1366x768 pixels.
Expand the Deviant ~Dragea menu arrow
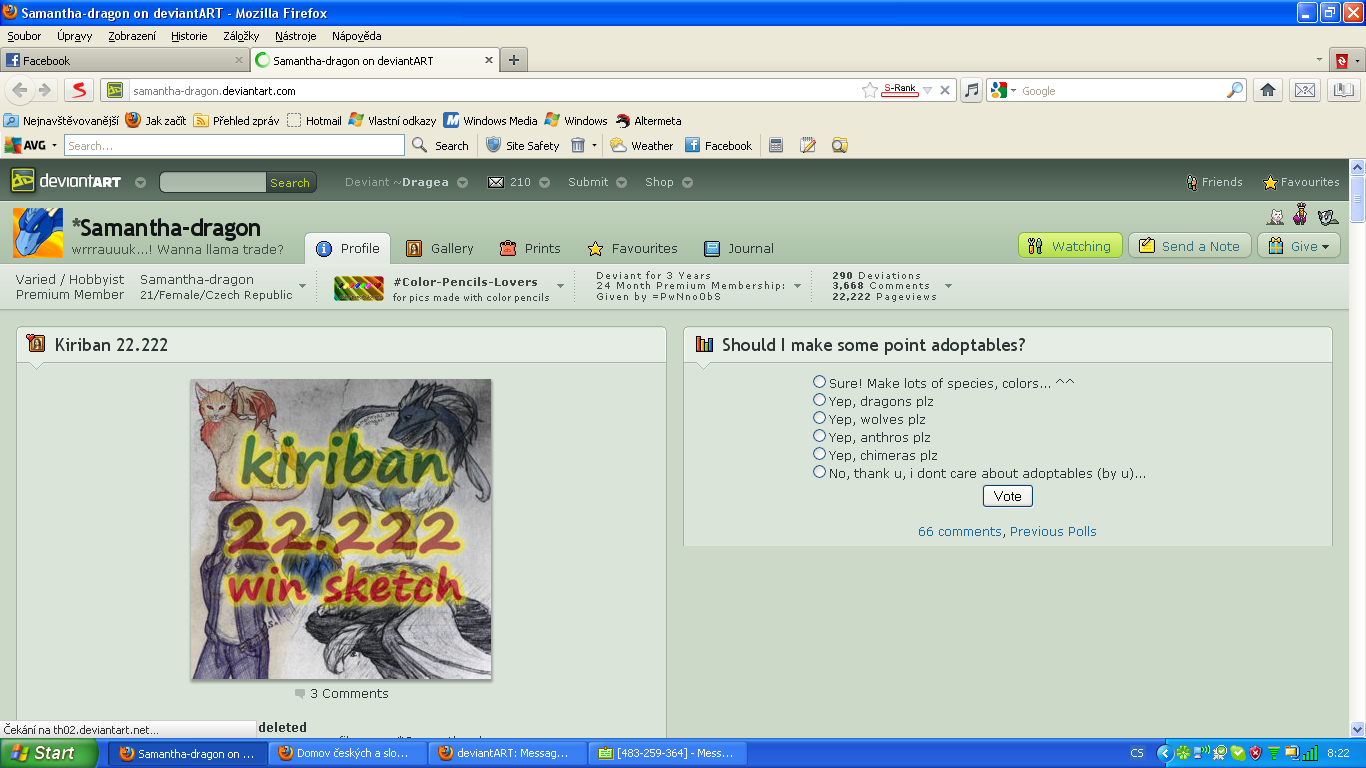pyautogui.click(x=461, y=183)
